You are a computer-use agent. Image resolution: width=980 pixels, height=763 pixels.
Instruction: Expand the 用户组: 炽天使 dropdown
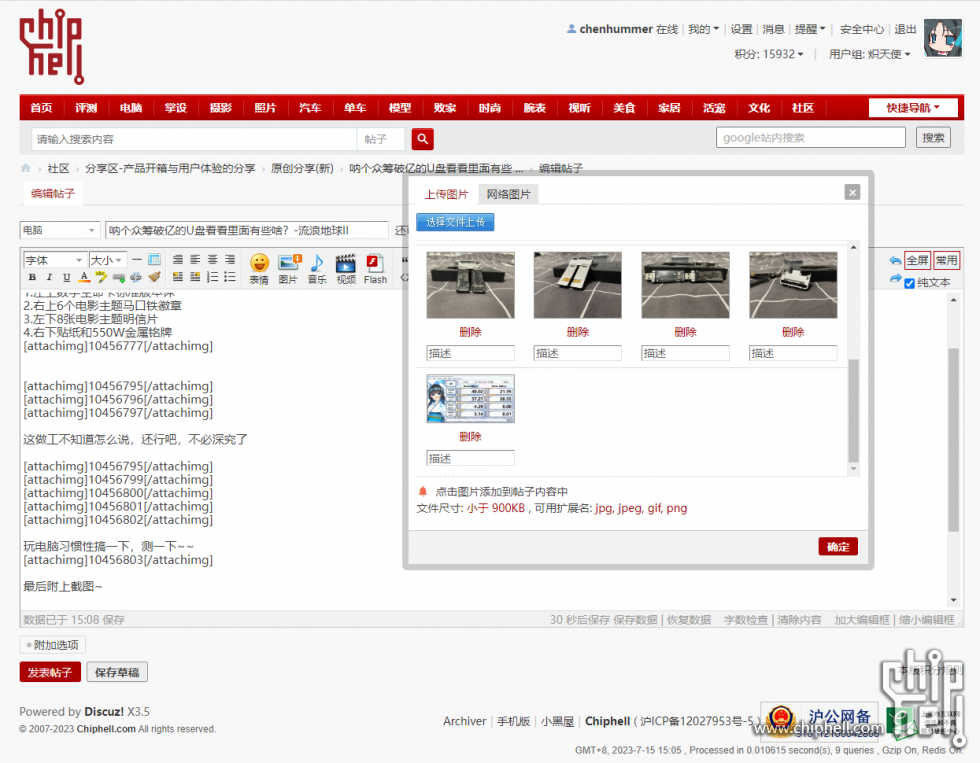tap(869, 54)
